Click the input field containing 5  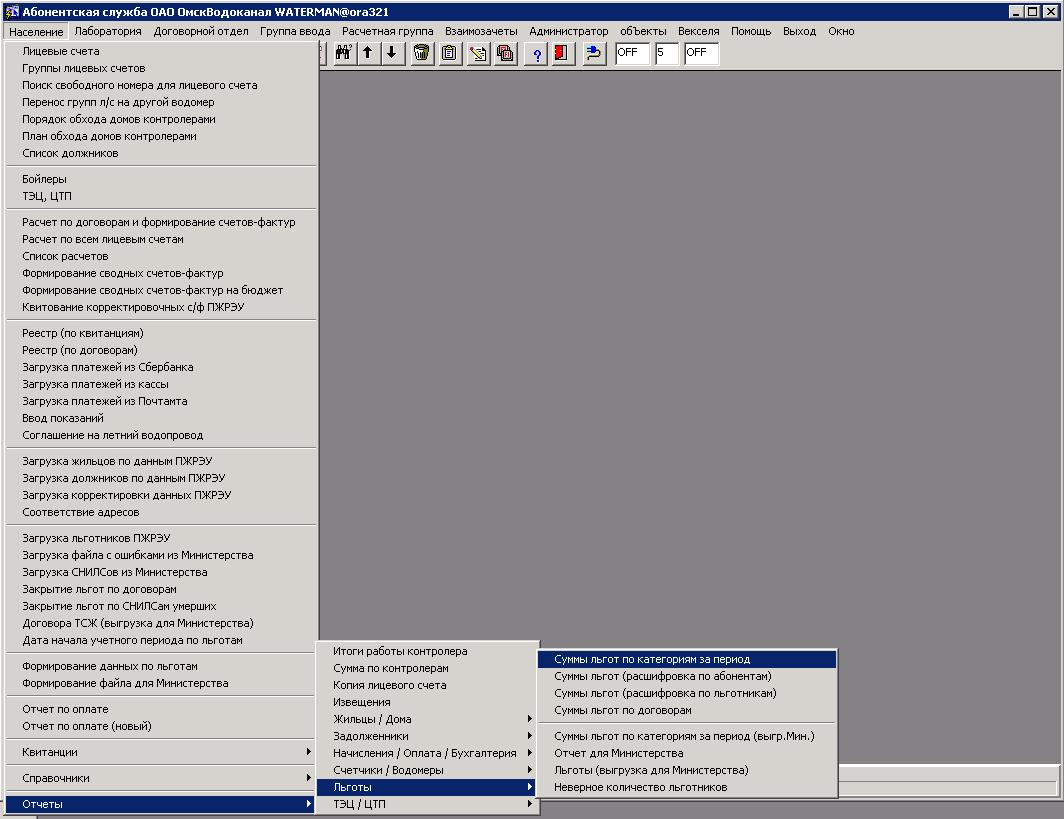[x=666, y=53]
